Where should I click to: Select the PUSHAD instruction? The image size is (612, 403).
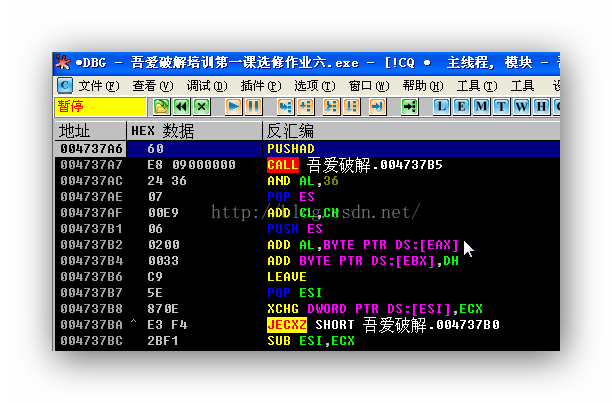[291, 149]
